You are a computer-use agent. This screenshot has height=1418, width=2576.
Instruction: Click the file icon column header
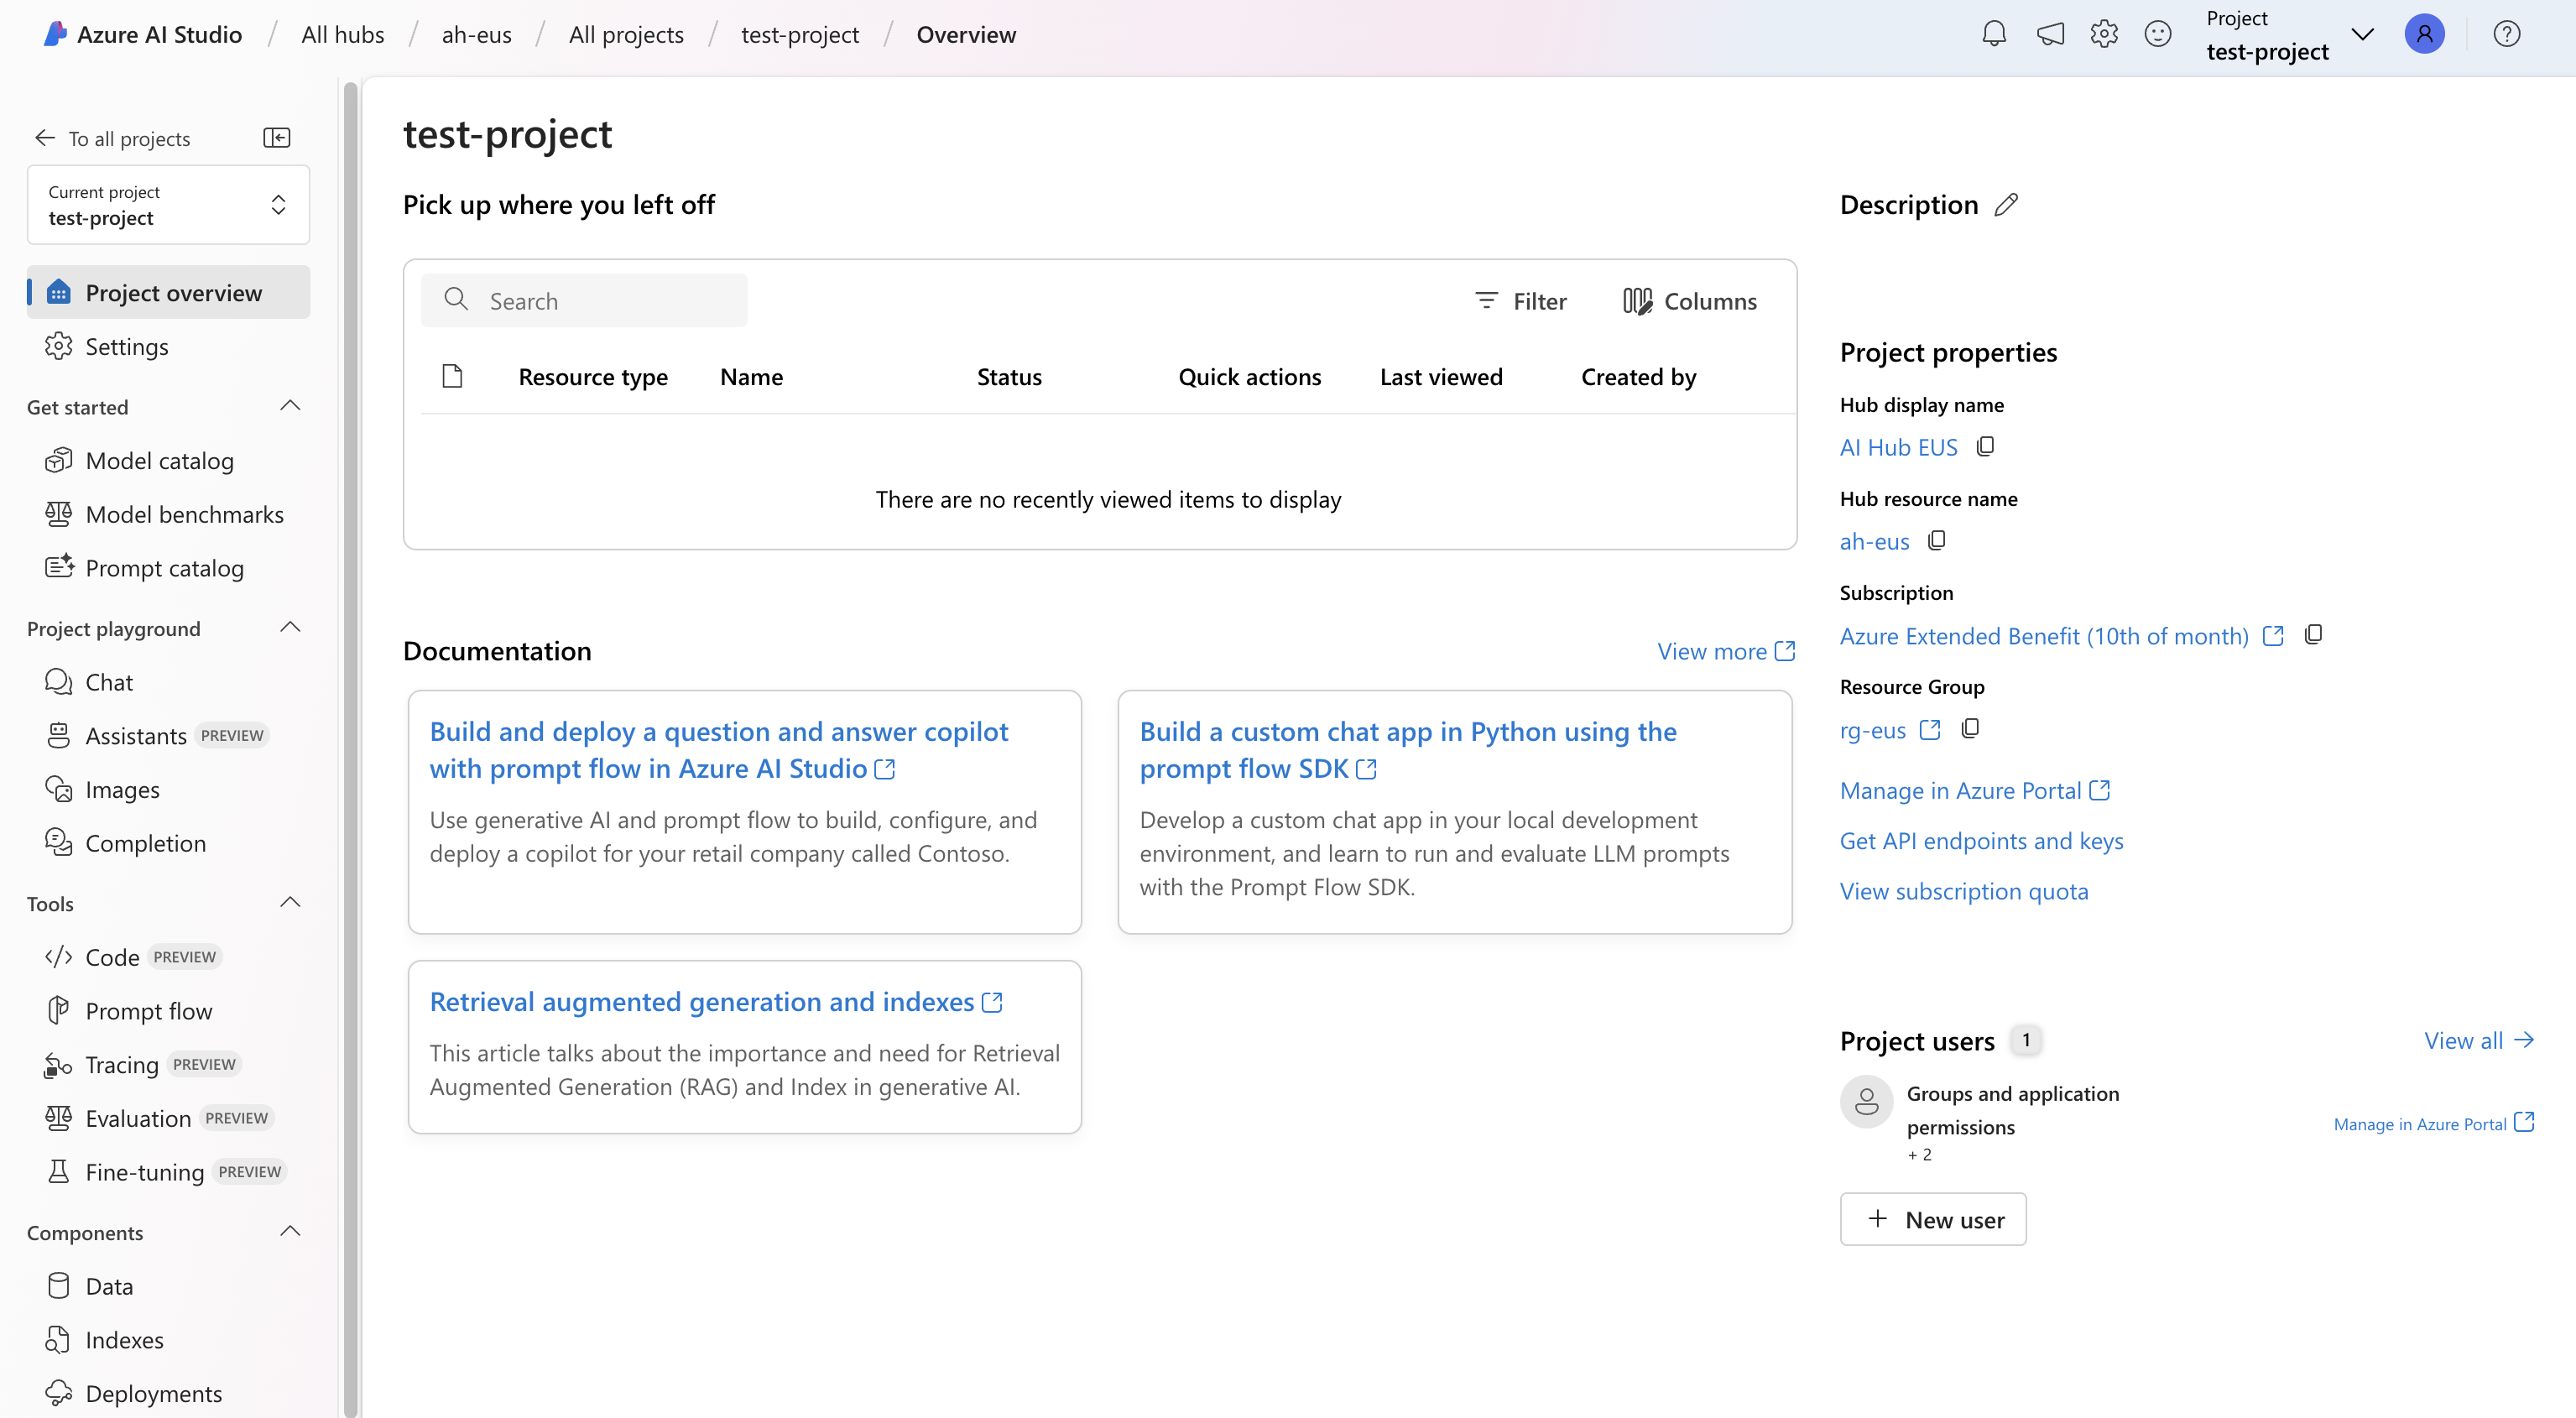coord(452,376)
